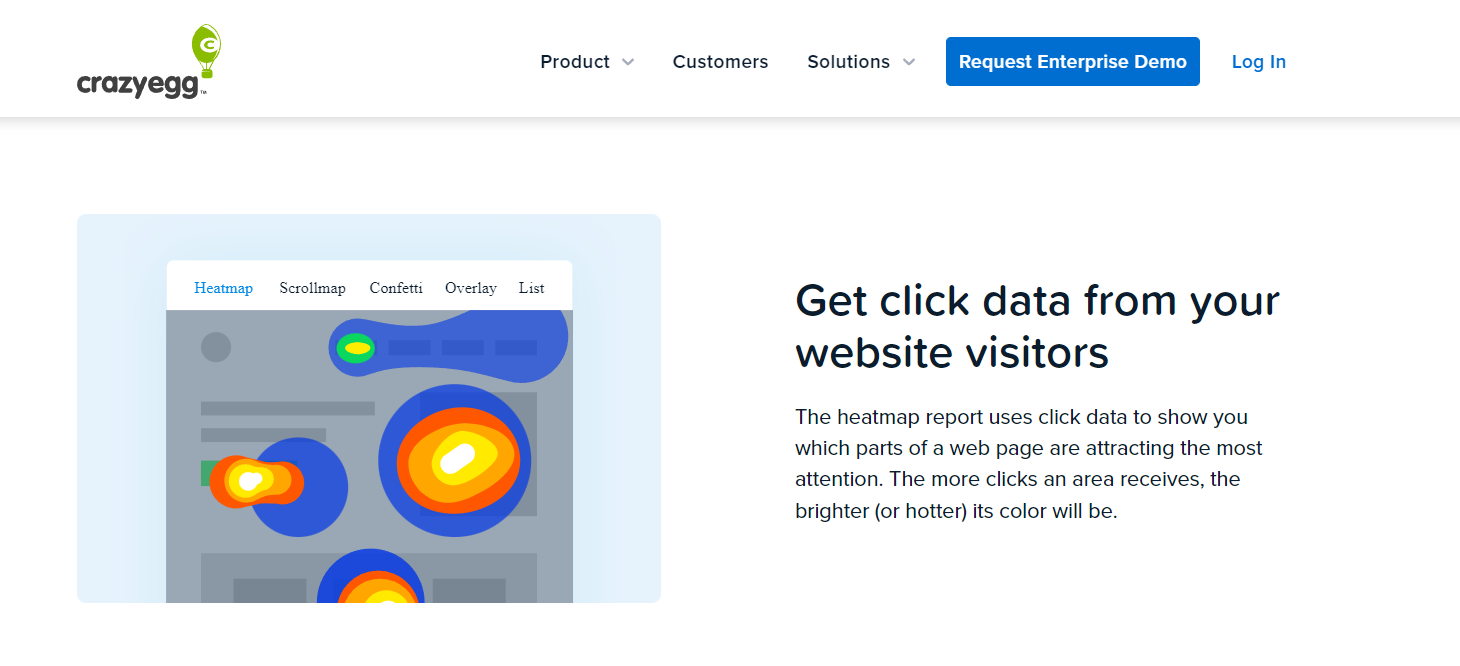Expand the Product dropdown chevron
The width and height of the screenshot is (1460, 666).
pyautogui.click(x=628, y=62)
